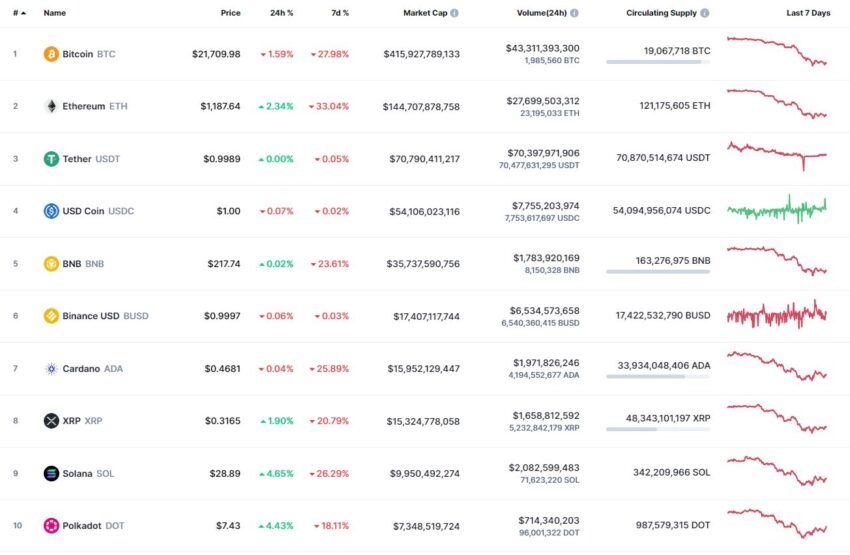This screenshot has height=555, width=850.
Task: Click the Bitcoin orange coin icon
Action: point(51,54)
